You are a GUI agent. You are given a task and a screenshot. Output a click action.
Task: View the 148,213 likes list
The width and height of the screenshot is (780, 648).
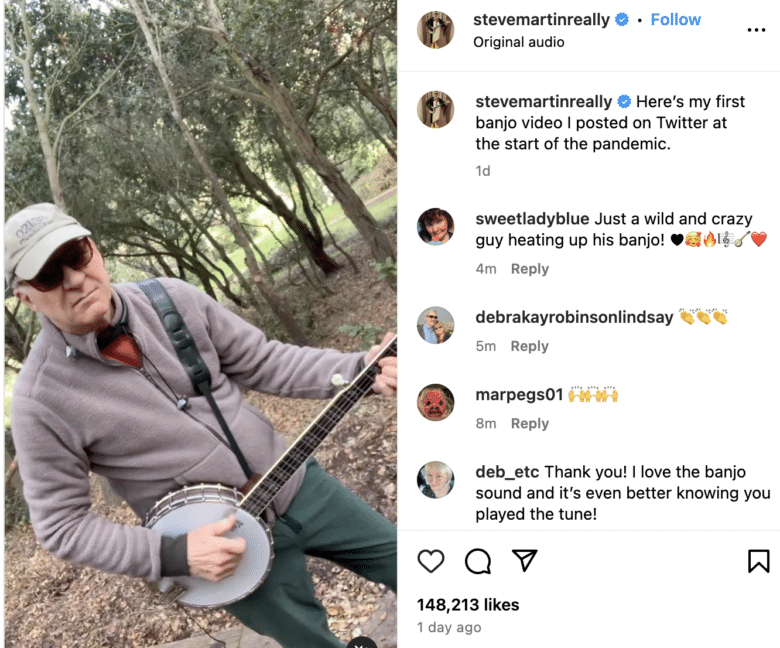click(468, 604)
